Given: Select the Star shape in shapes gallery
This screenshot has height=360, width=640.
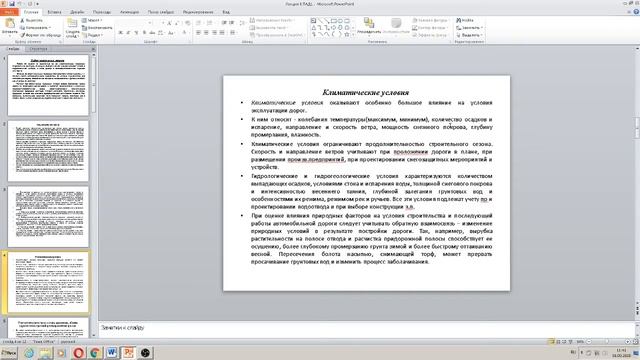Looking at the screenshot, I should (347, 35).
